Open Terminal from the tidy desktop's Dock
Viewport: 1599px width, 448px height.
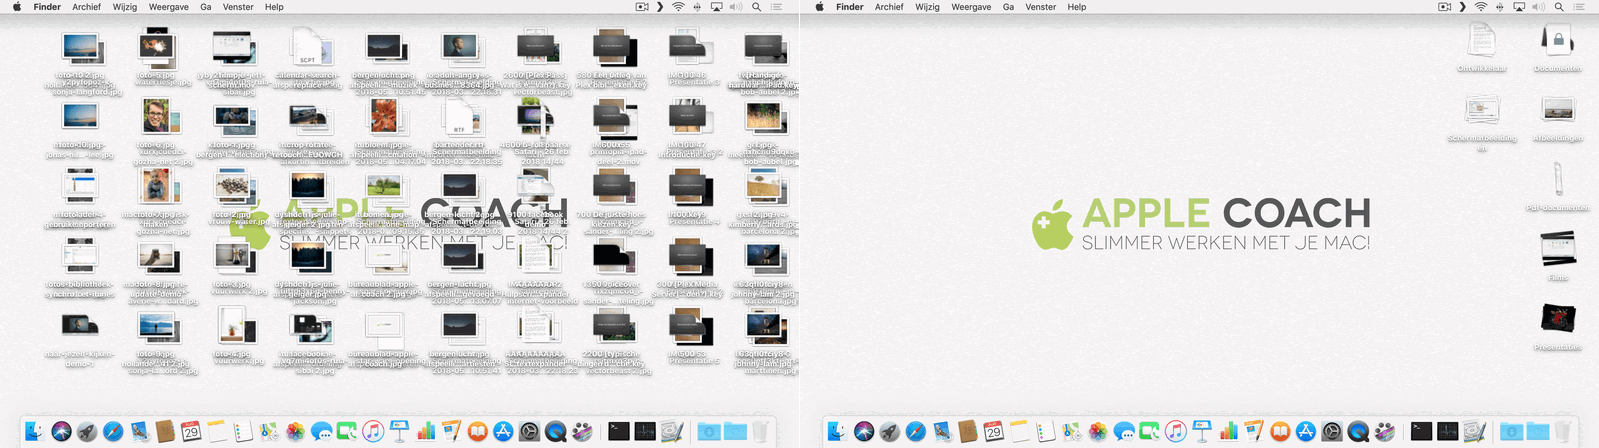tap(1421, 432)
